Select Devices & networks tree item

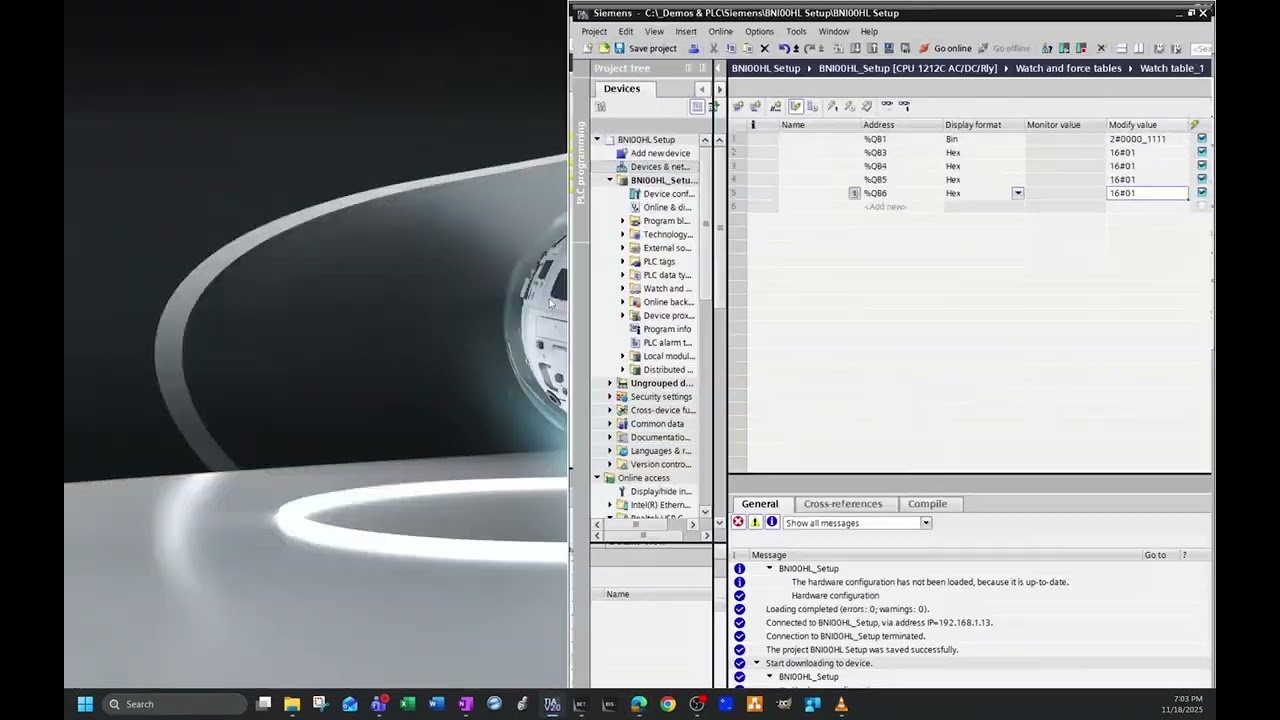(x=660, y=167)
